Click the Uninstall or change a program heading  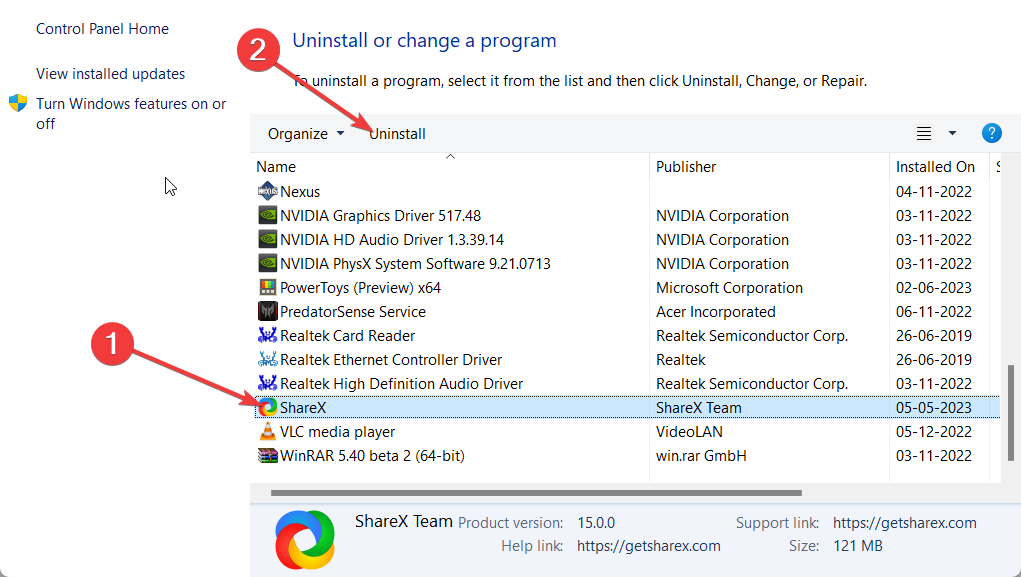point(425,40)
